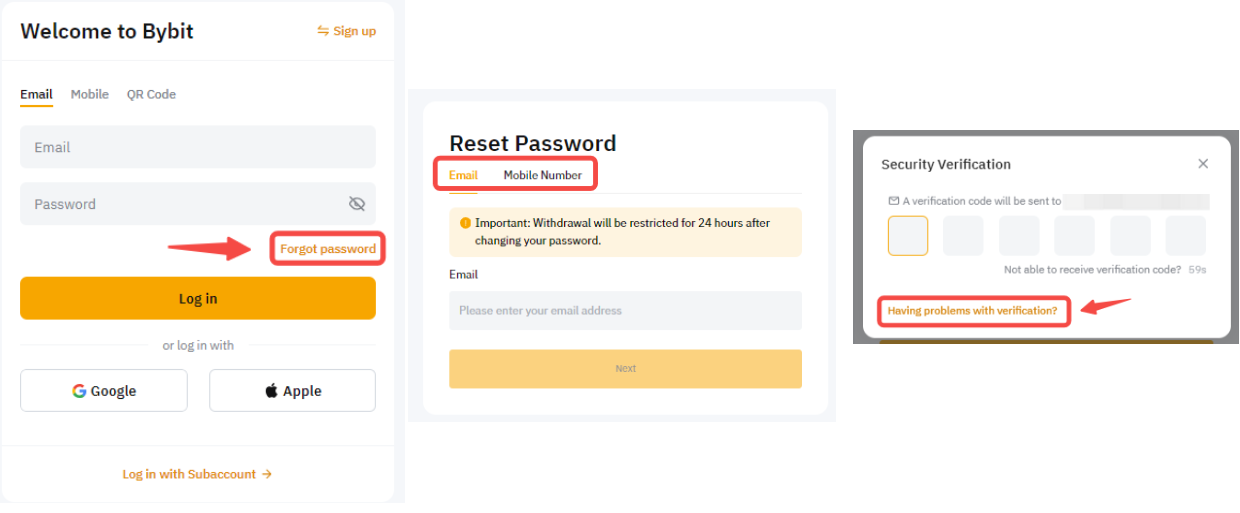Click Log in with Subaccount link
Viewport: 1240px width, 513px height.
(197, 474)
